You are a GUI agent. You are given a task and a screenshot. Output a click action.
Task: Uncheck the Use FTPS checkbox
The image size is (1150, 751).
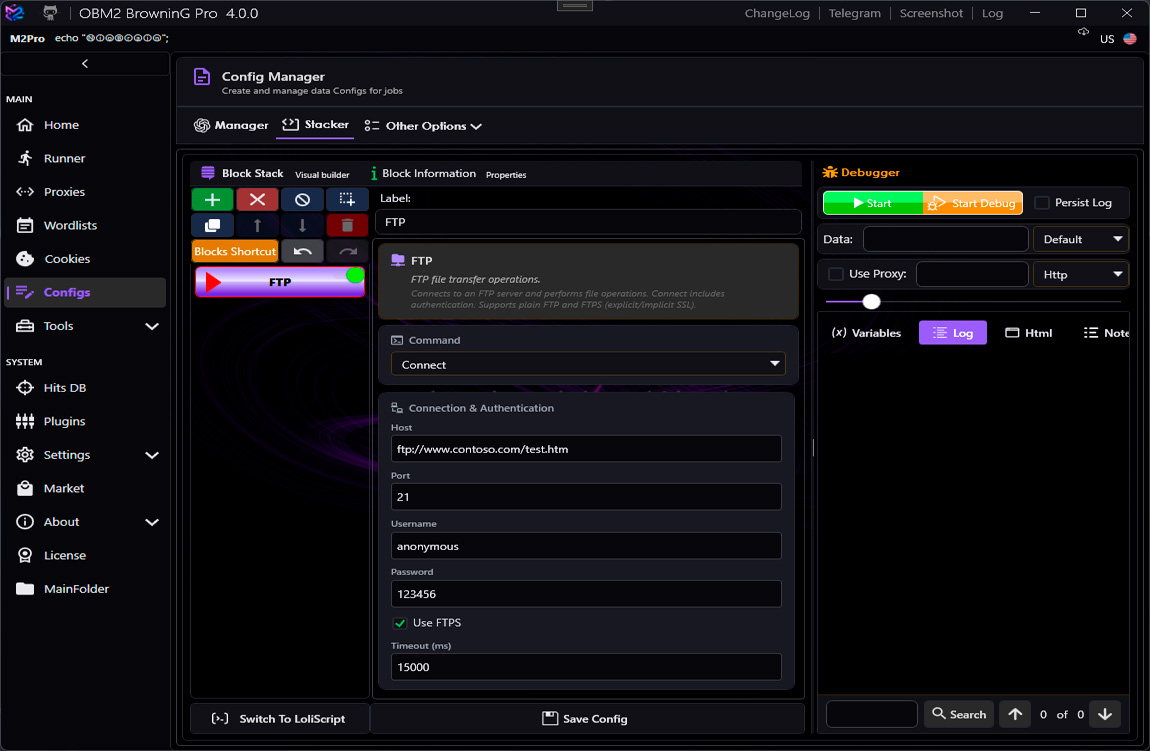[400, 623]
